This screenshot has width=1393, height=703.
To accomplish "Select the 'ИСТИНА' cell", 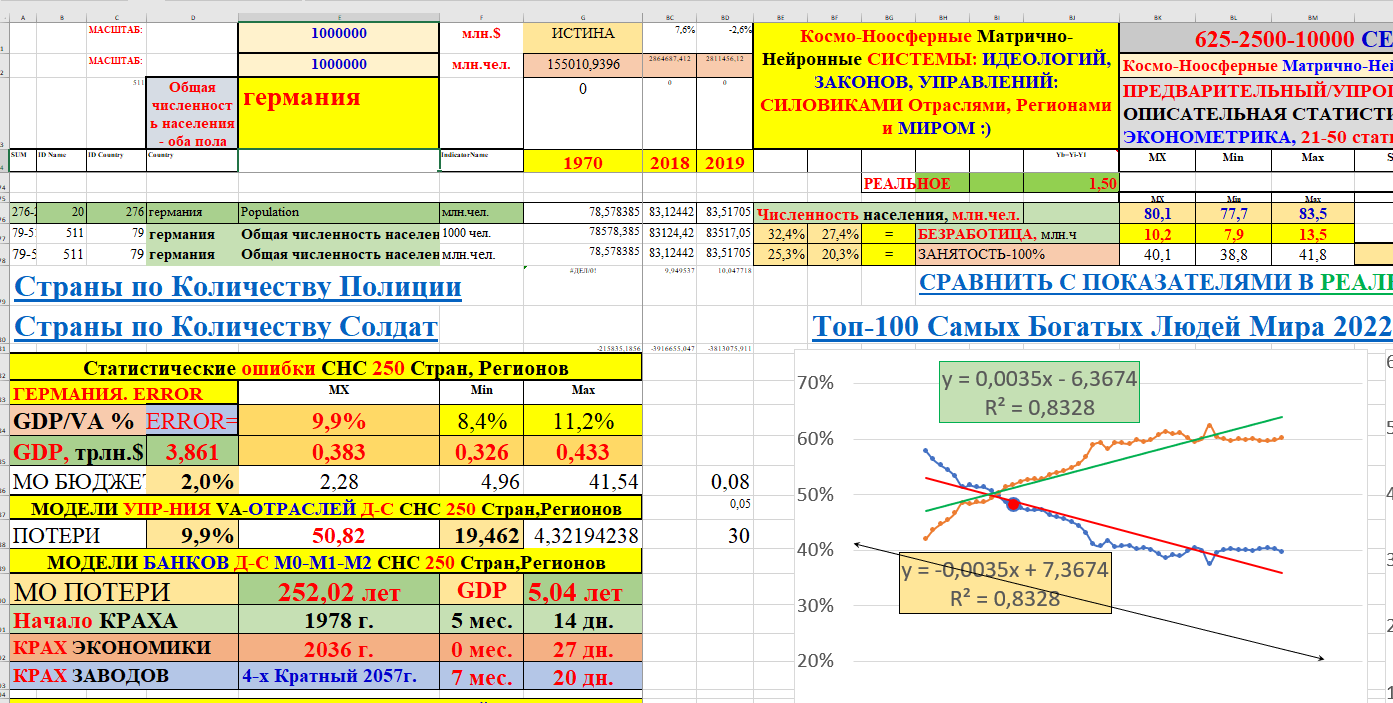I will [x=582, y=33].
